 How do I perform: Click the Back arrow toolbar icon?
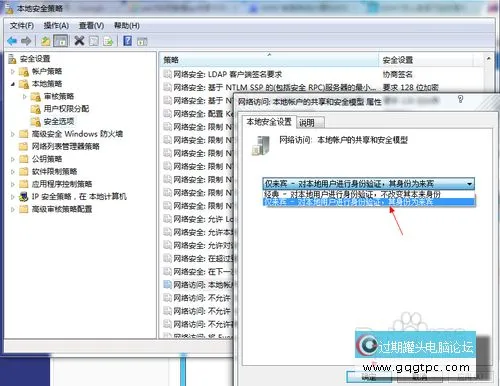click(12, 41)
